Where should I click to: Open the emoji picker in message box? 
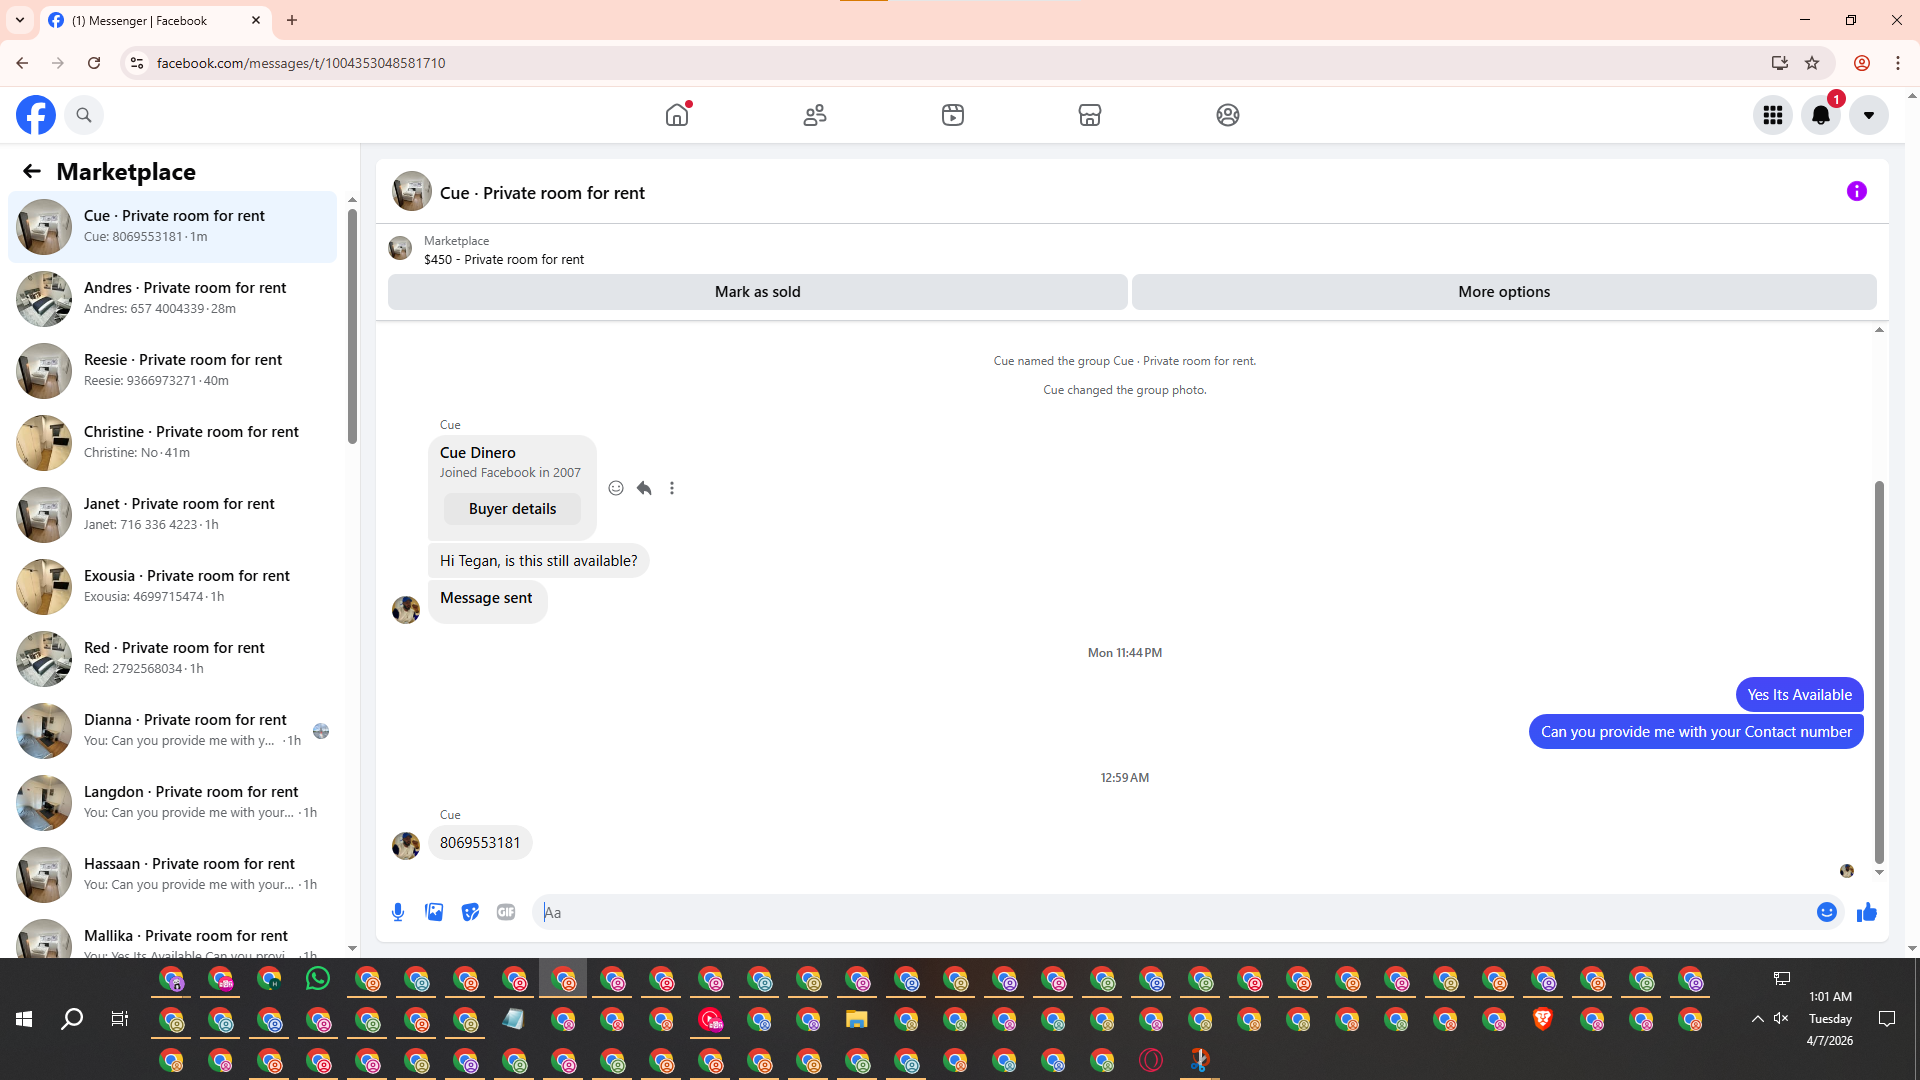pyautogui.click(x=1827, y=912)
